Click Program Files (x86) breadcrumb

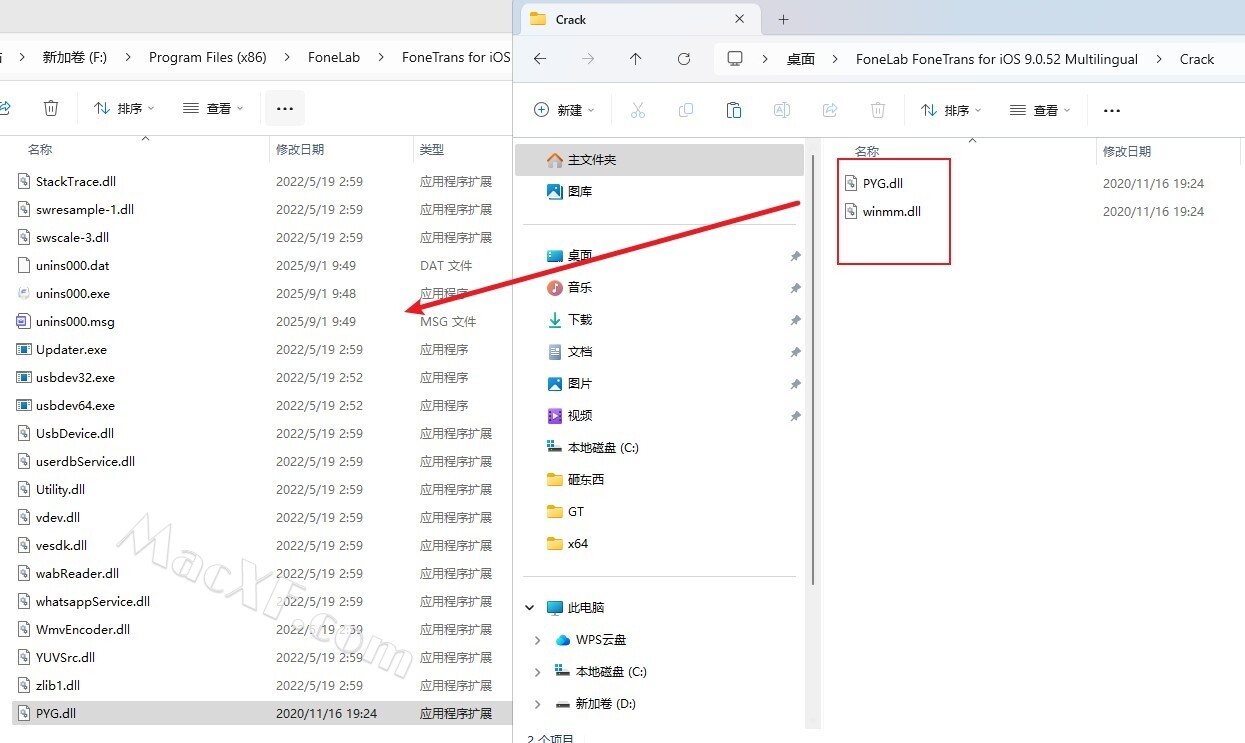point(208,57)
